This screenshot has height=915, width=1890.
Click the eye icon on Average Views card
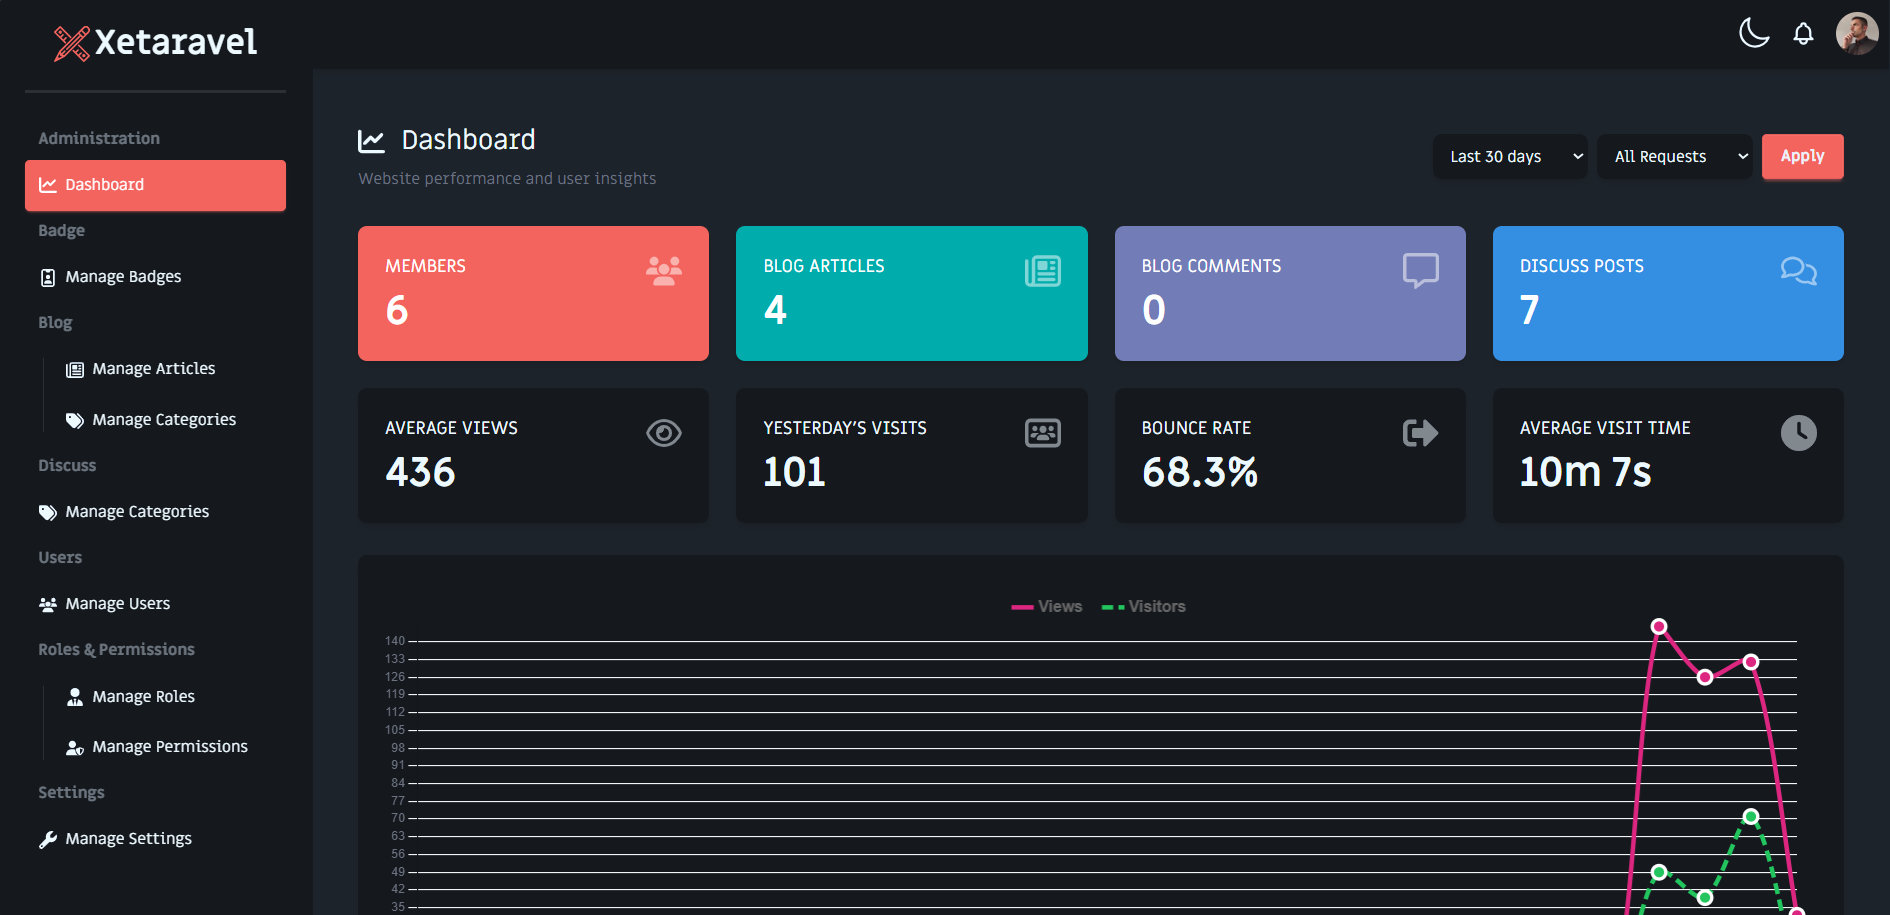click(x=664, y=432)
